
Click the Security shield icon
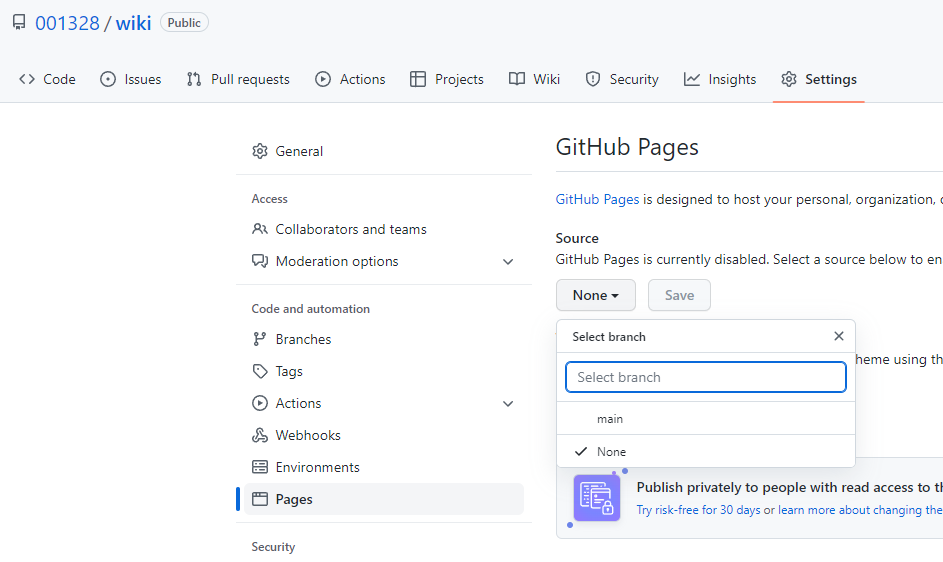coord(593,79)
